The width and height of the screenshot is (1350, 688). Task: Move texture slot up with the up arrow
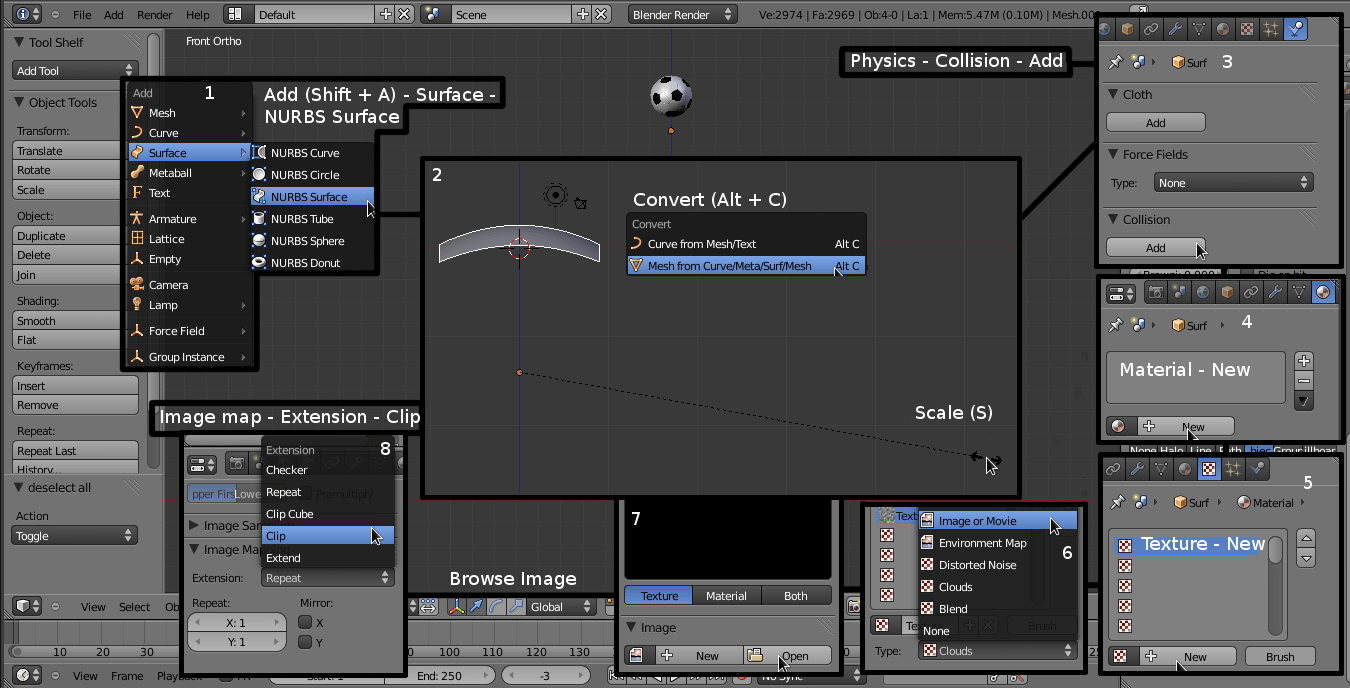click(x=1304, y=536)
